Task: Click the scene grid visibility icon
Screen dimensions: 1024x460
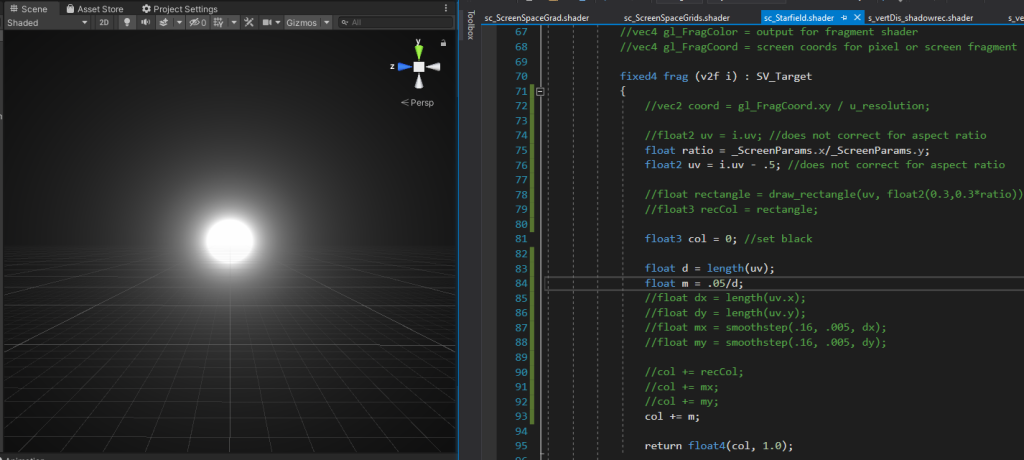Action: [x=222, y=22]
